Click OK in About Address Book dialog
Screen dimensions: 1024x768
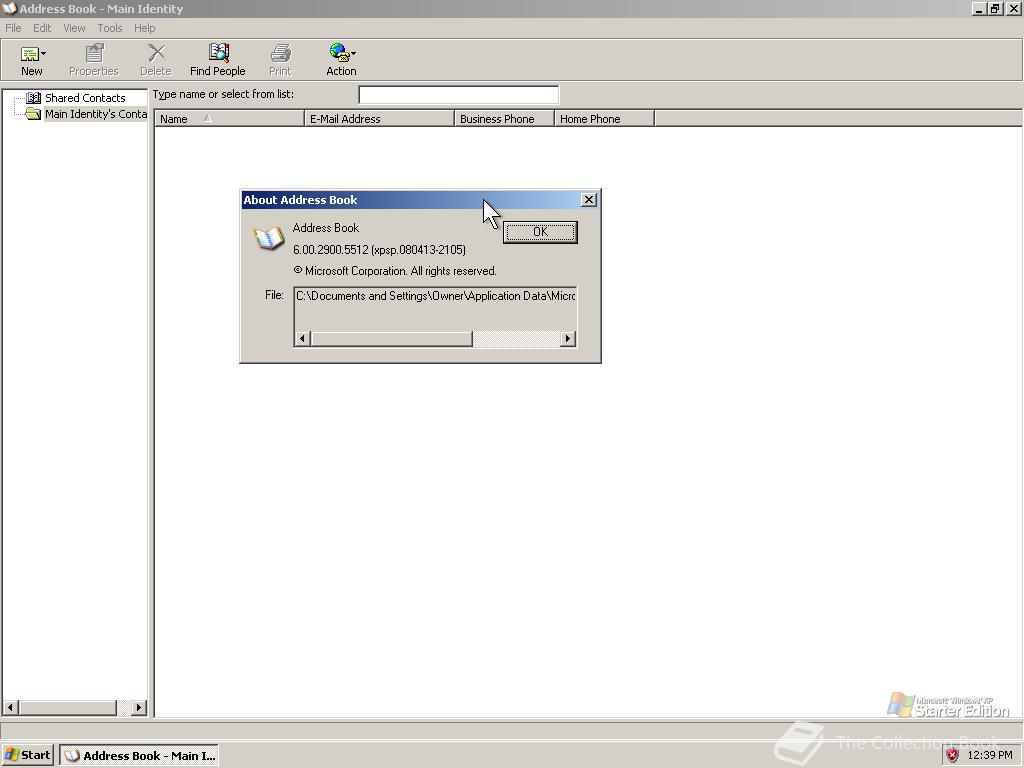(540, 232)
